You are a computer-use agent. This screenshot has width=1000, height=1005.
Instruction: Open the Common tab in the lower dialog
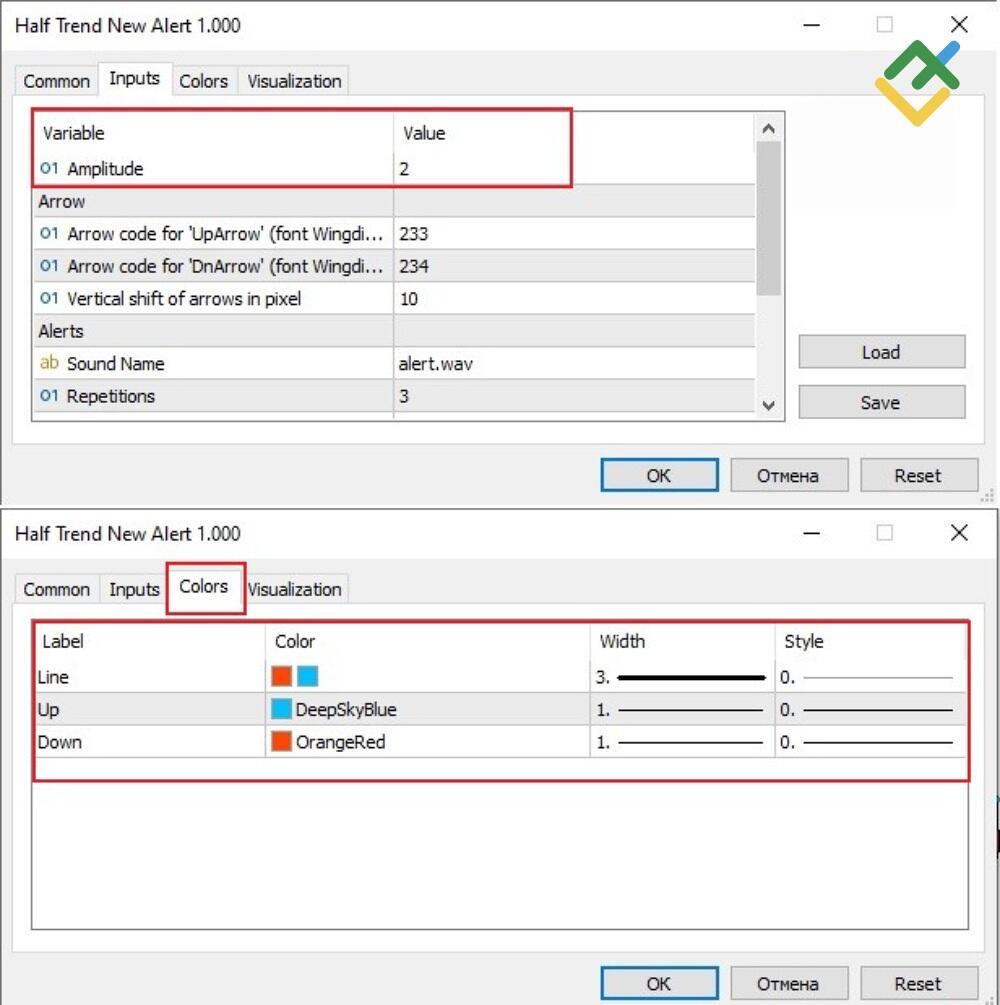(56, 589)
